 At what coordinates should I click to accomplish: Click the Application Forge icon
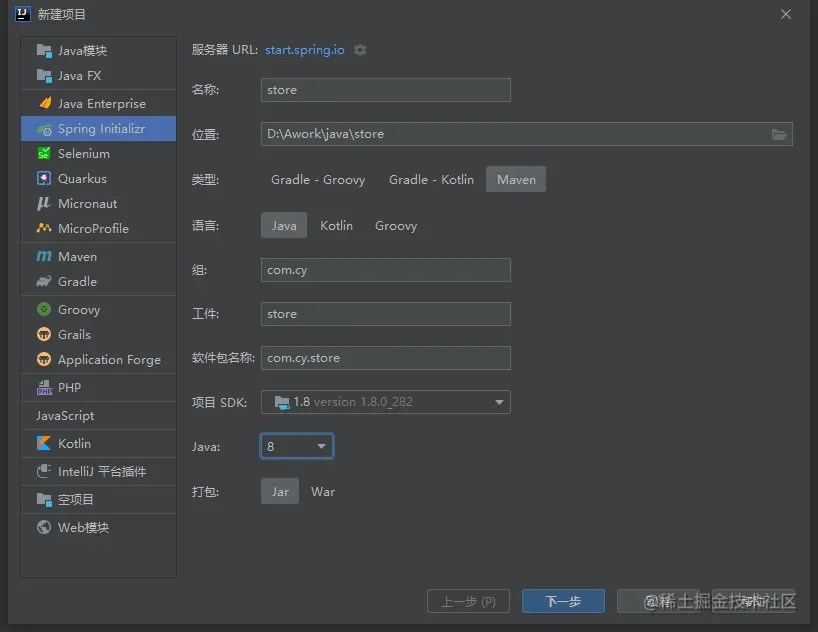[44, 359]
